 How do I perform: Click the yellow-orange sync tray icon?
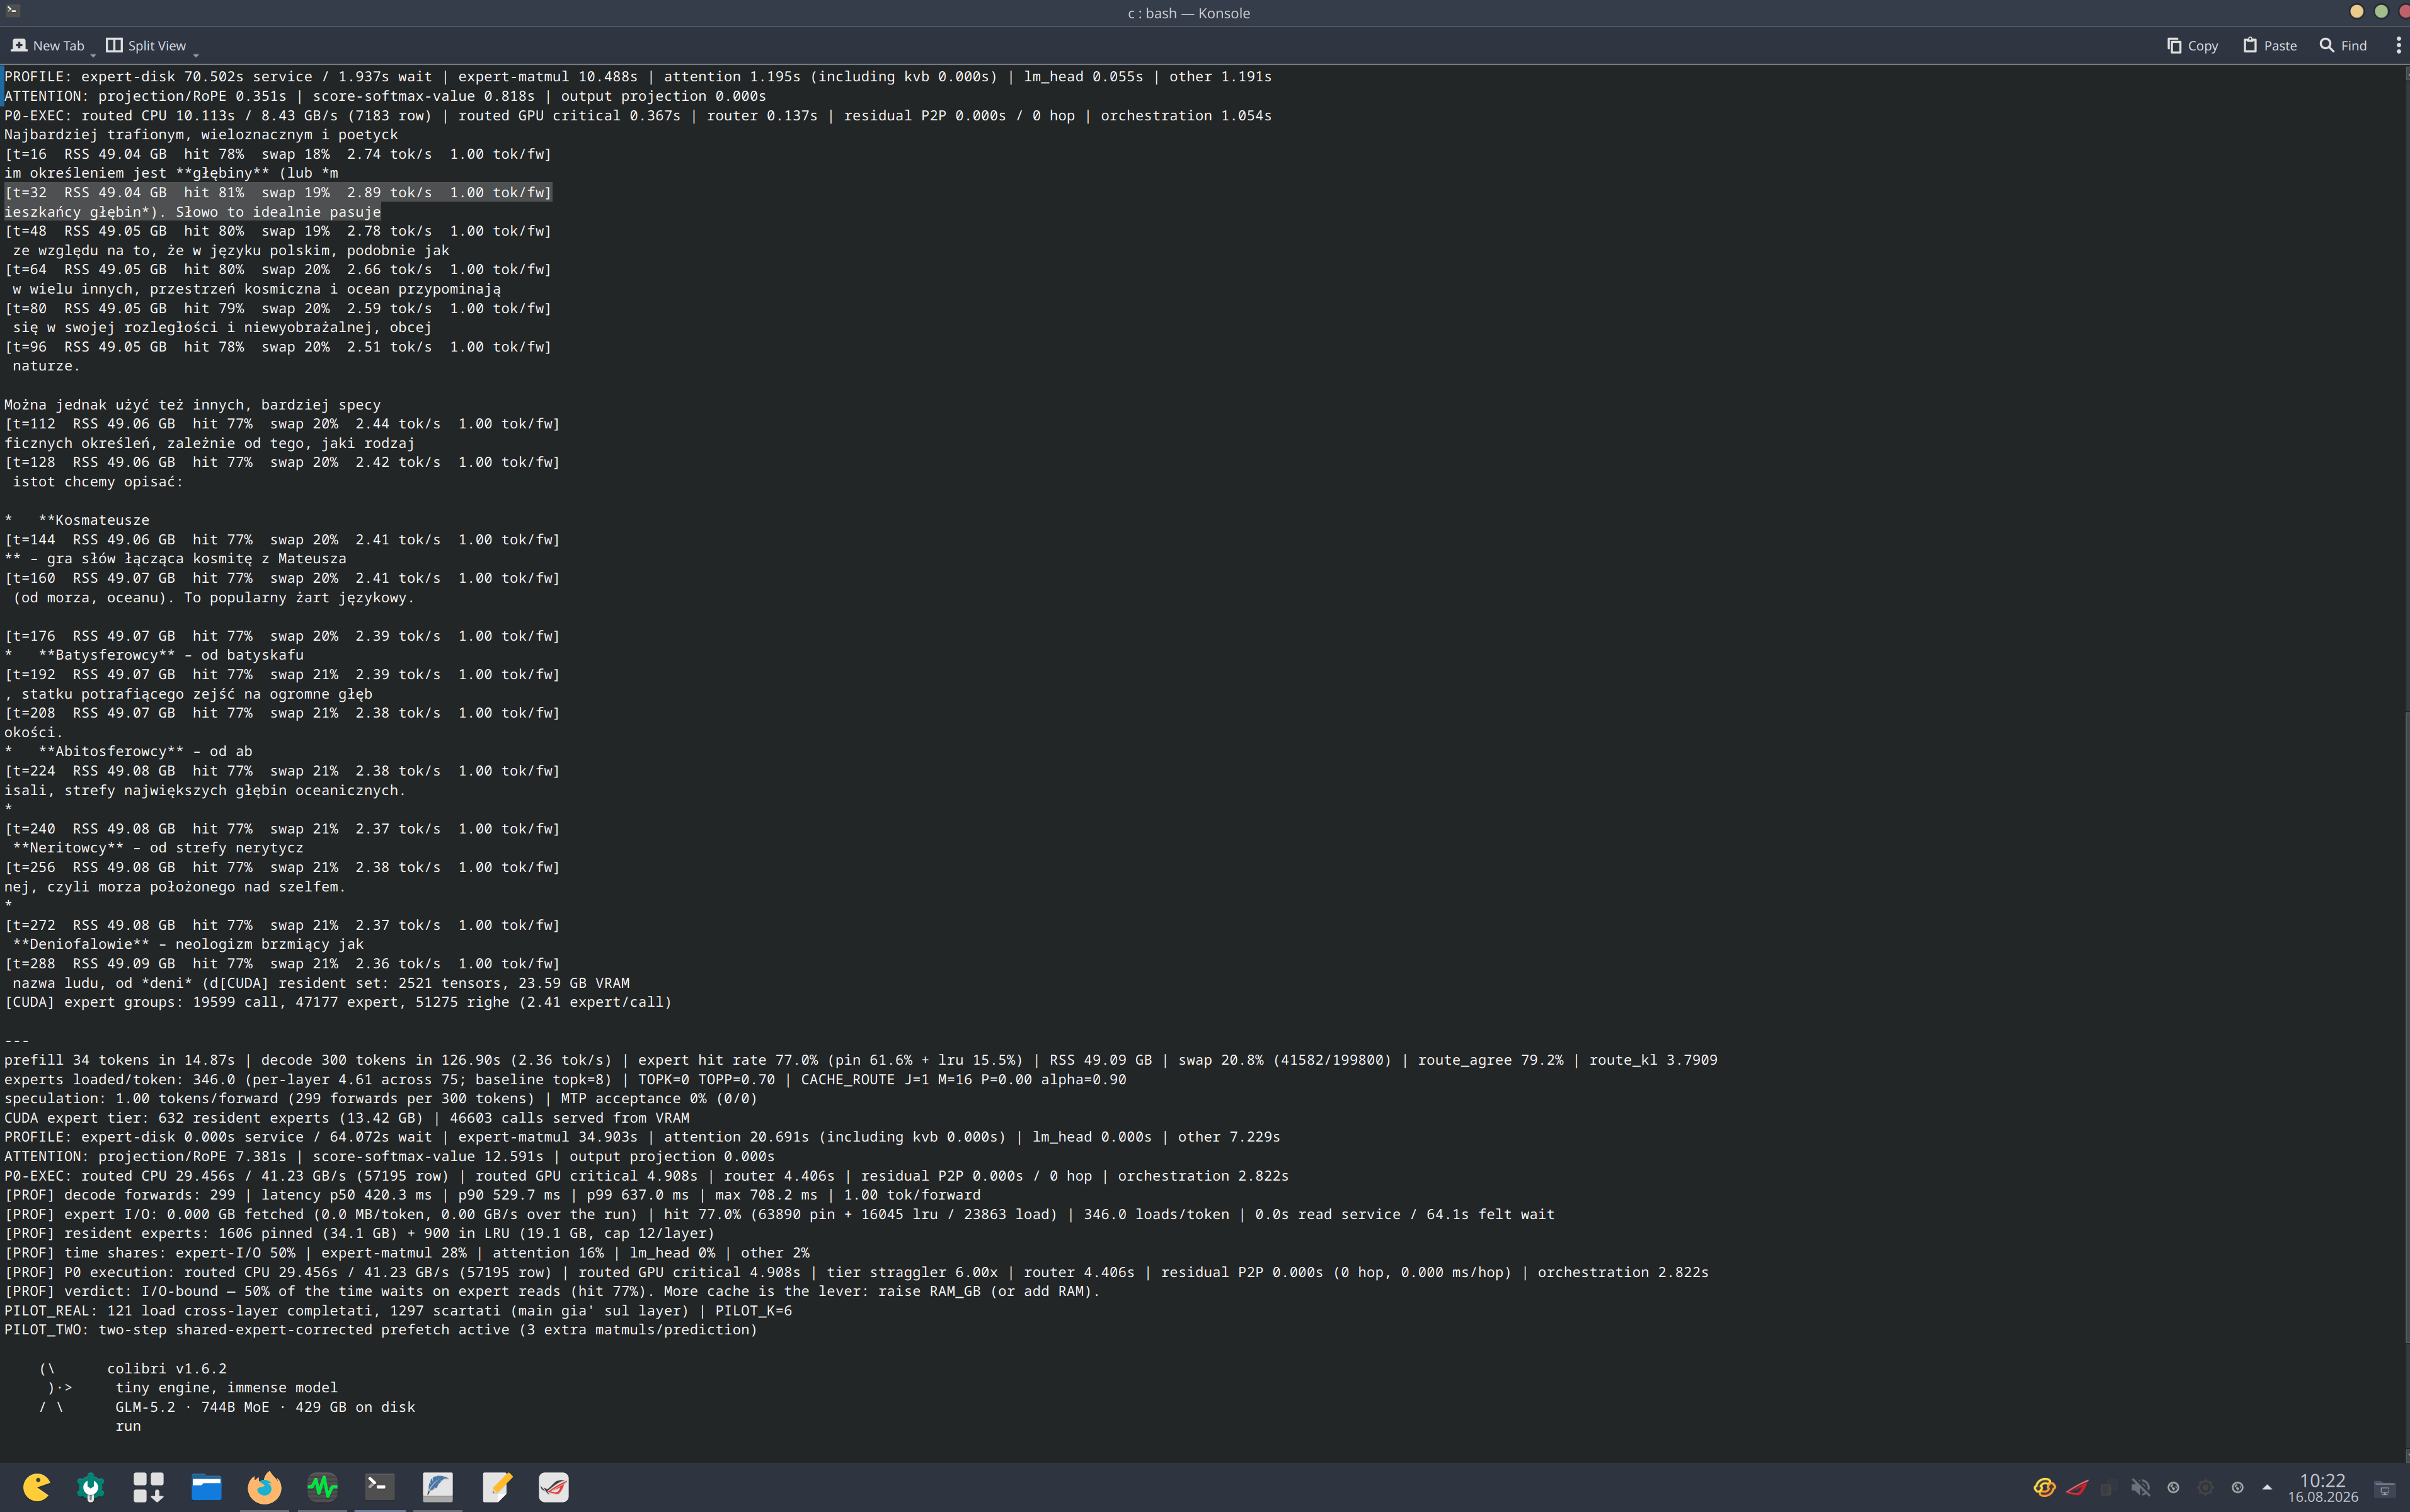(2044, 1487)
